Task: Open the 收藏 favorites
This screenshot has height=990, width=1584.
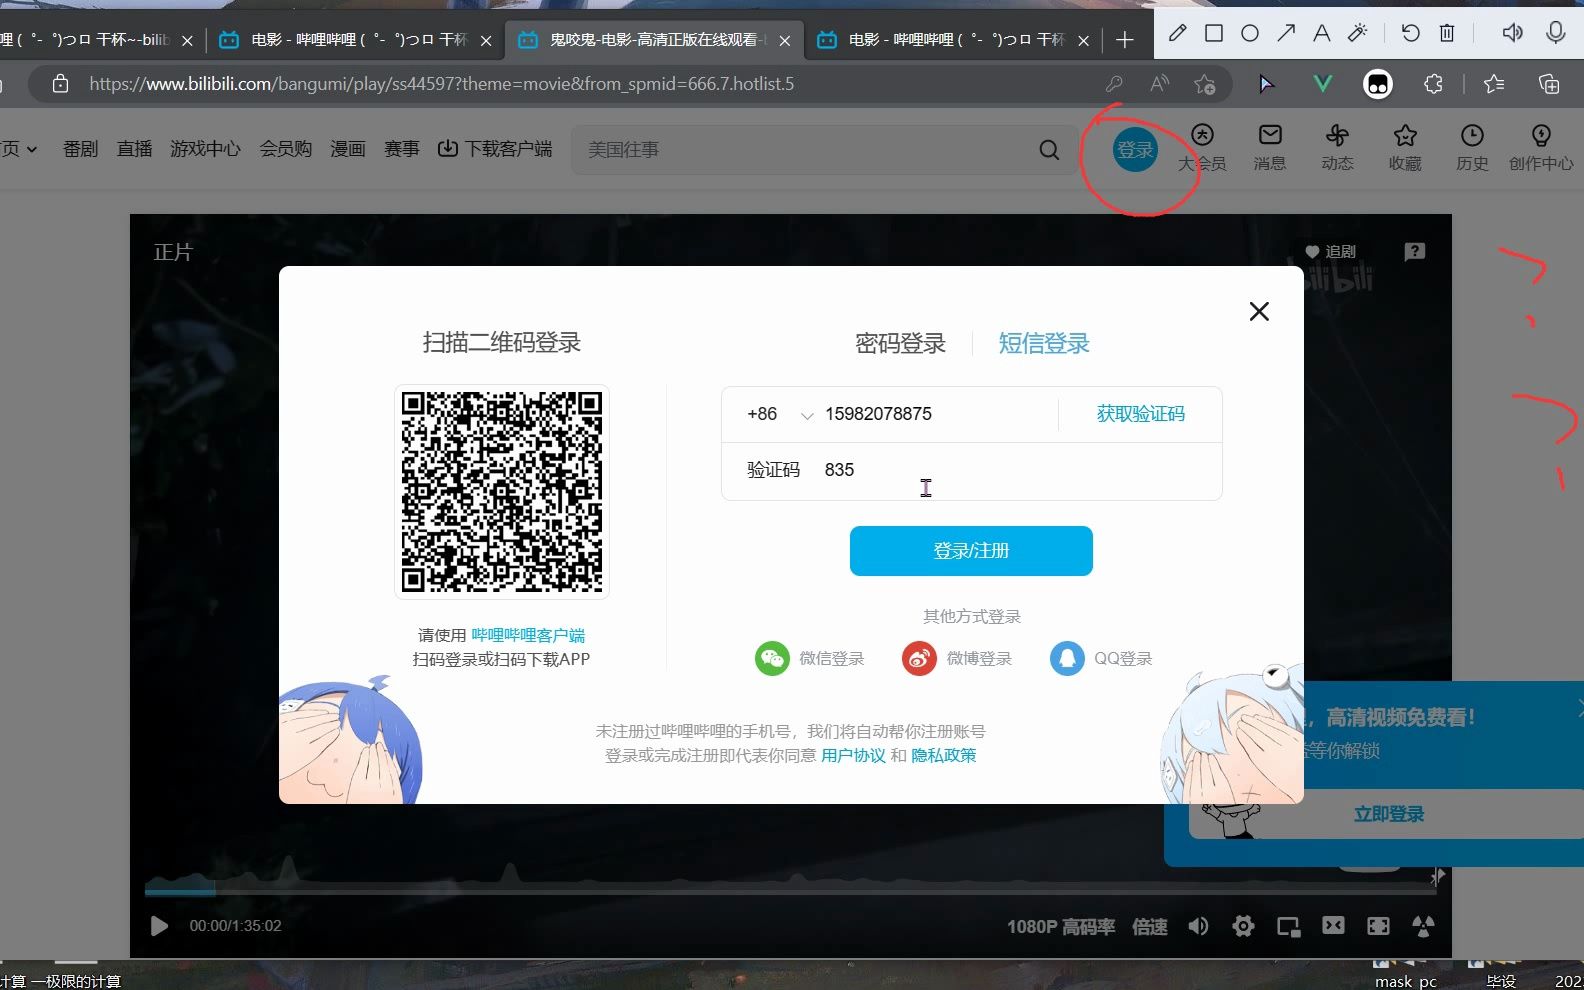Action: coord(1405,147)
